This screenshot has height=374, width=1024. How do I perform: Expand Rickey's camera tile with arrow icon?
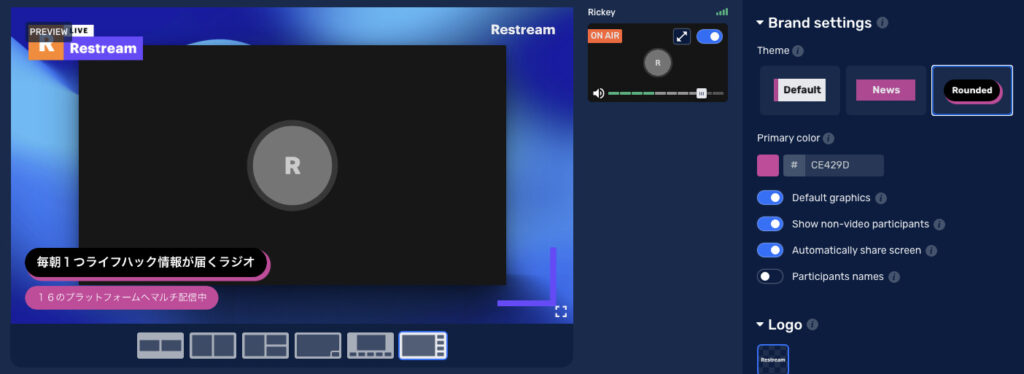pyautogui.click(x=682, y=37)
